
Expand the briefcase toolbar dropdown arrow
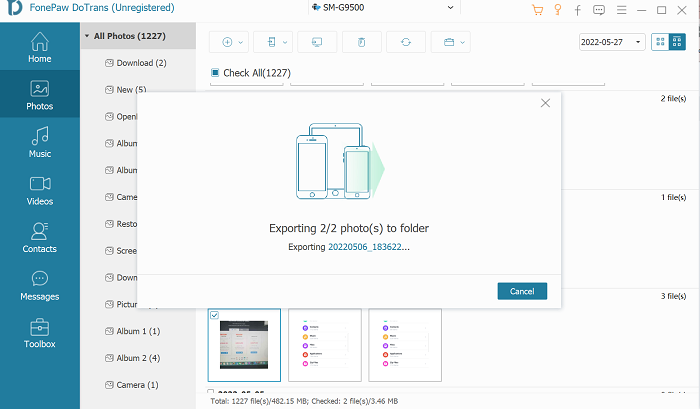point(462,42)
